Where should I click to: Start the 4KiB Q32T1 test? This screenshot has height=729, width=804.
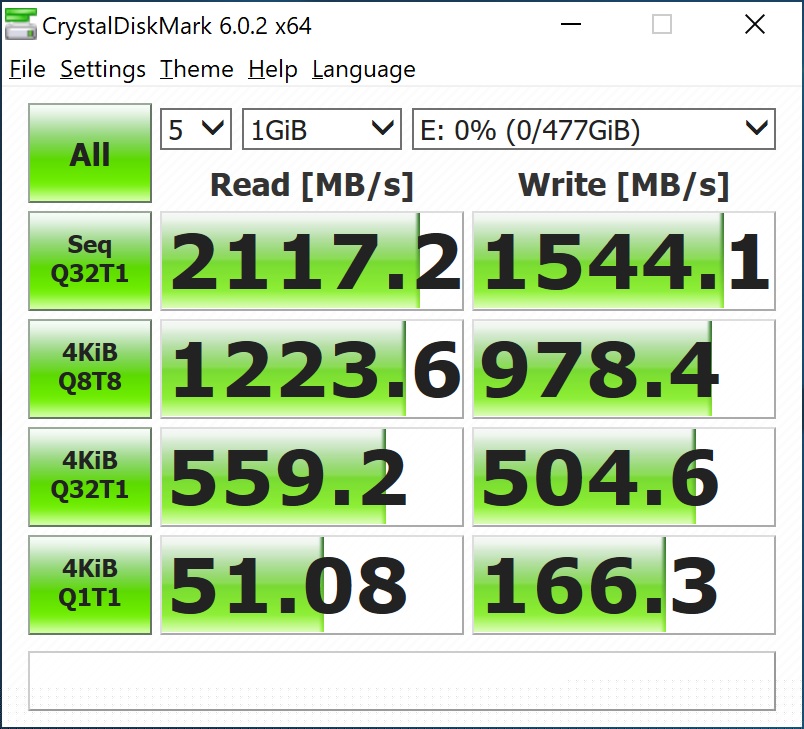90,477
